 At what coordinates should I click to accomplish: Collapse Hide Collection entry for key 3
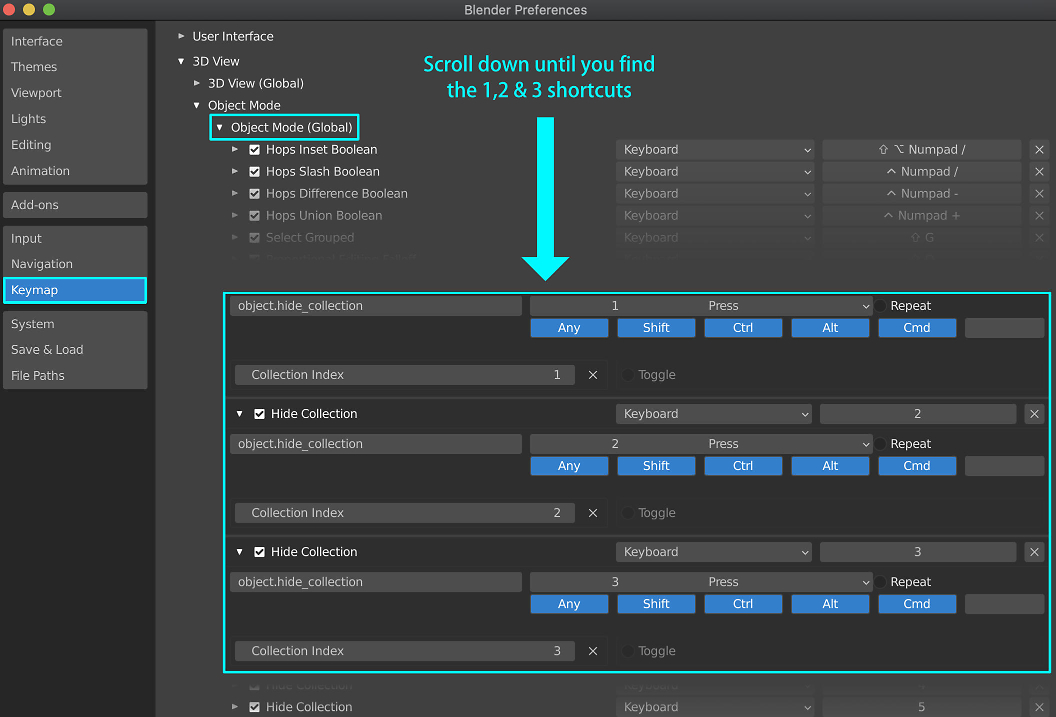click(x=240, y=552)
